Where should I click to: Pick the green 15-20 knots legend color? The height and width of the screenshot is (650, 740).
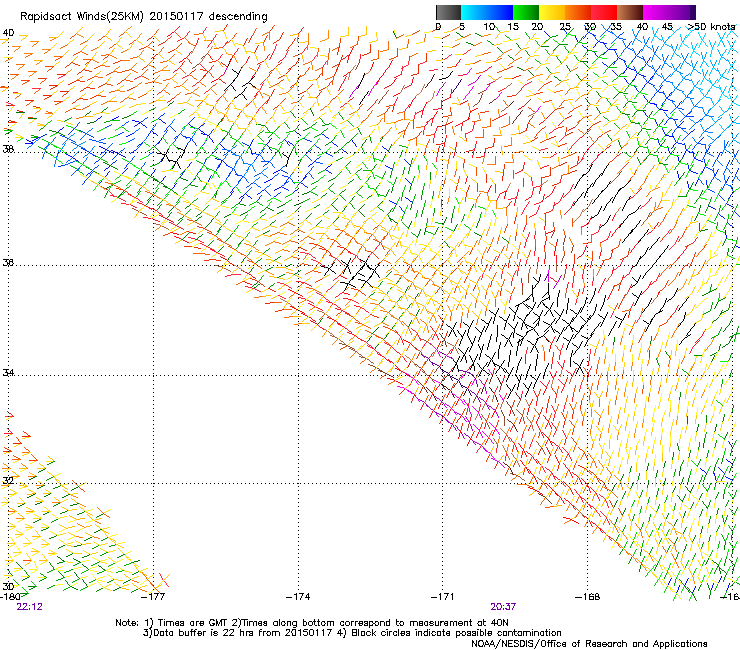[526, 12]
